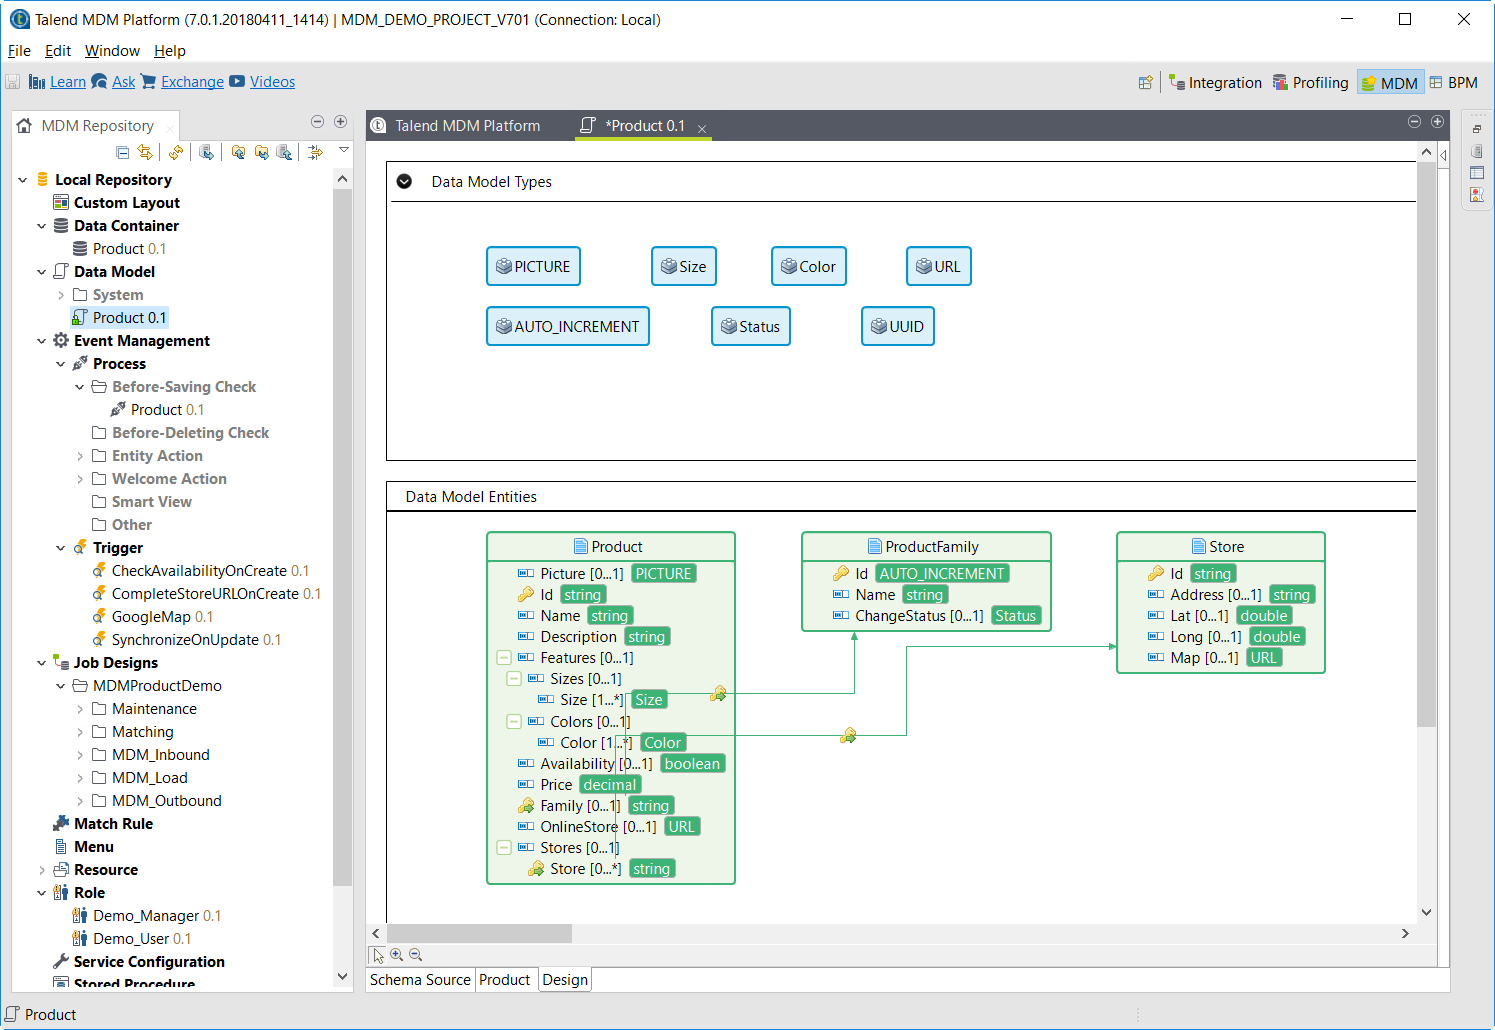Click the export folder icon in repository toolbar
1495x1030 pixels.
[x=261, y=152]
